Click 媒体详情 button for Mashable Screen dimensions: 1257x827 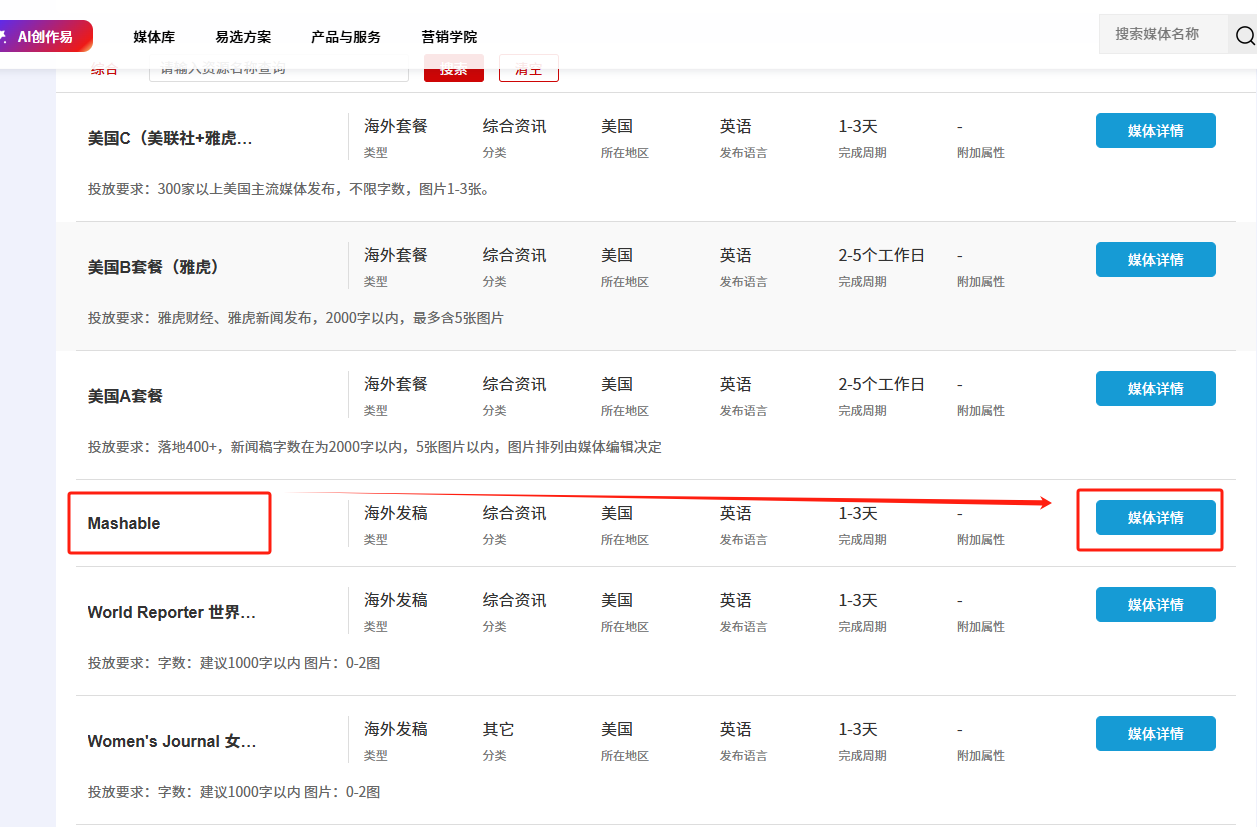(x=1155, y=518)
